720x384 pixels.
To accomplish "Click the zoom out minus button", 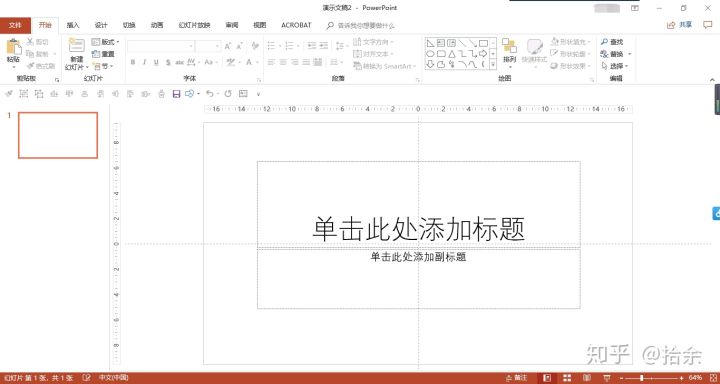I will click(x=622, y=378).
